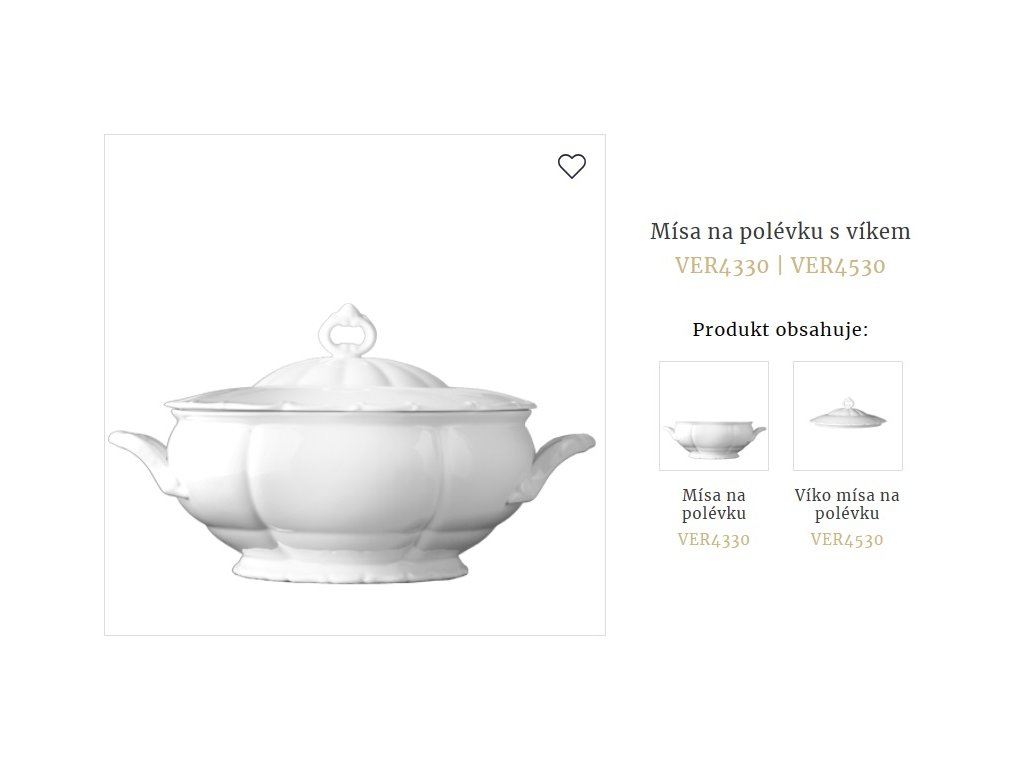This screenshot has height=768, width=1024.
Task: Click the ribbed lid dome in the large image
Action: coord(350,374)
